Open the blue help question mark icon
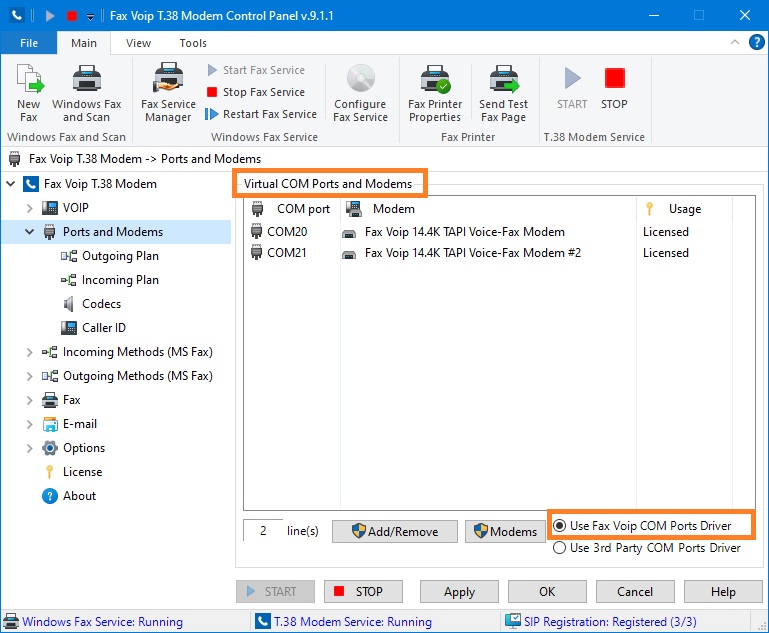Viewport: 769px width, 633px height. pyautogui.click(x=756, y=43)
